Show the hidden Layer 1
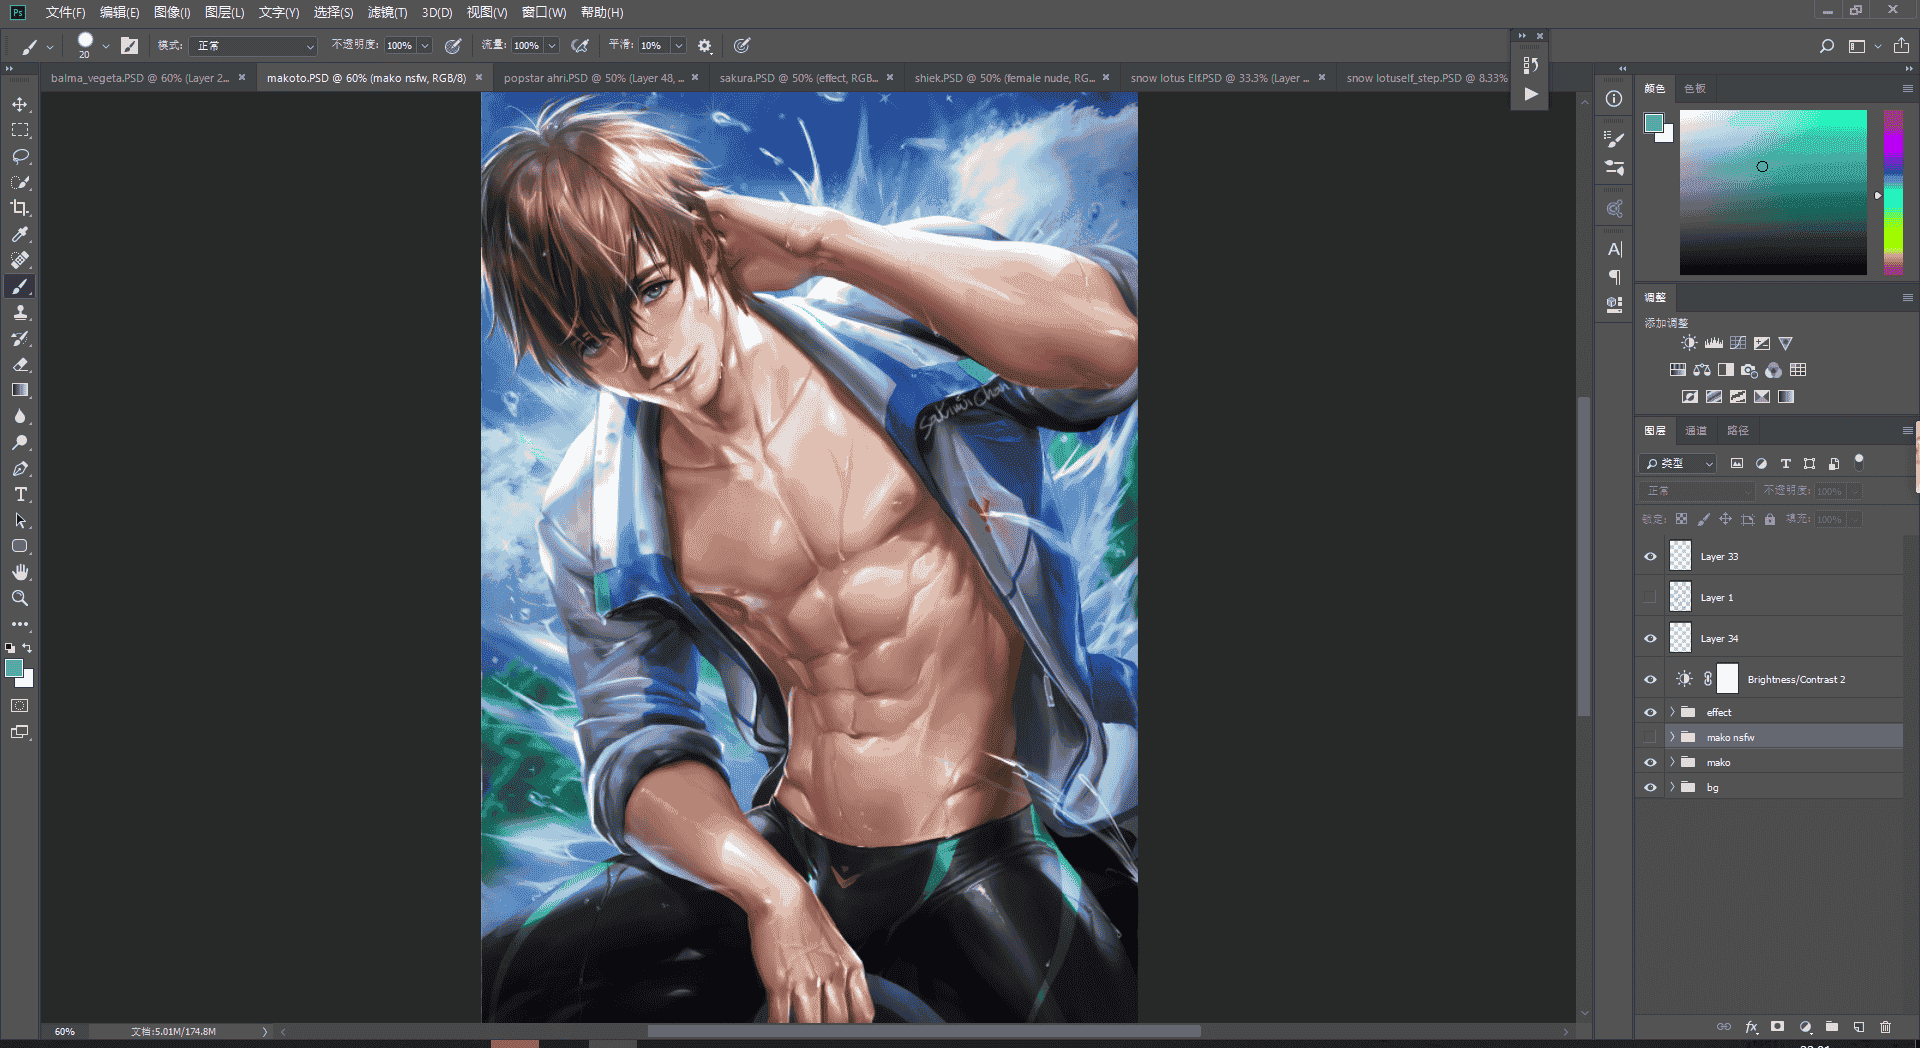 [x=1650, y=598]
